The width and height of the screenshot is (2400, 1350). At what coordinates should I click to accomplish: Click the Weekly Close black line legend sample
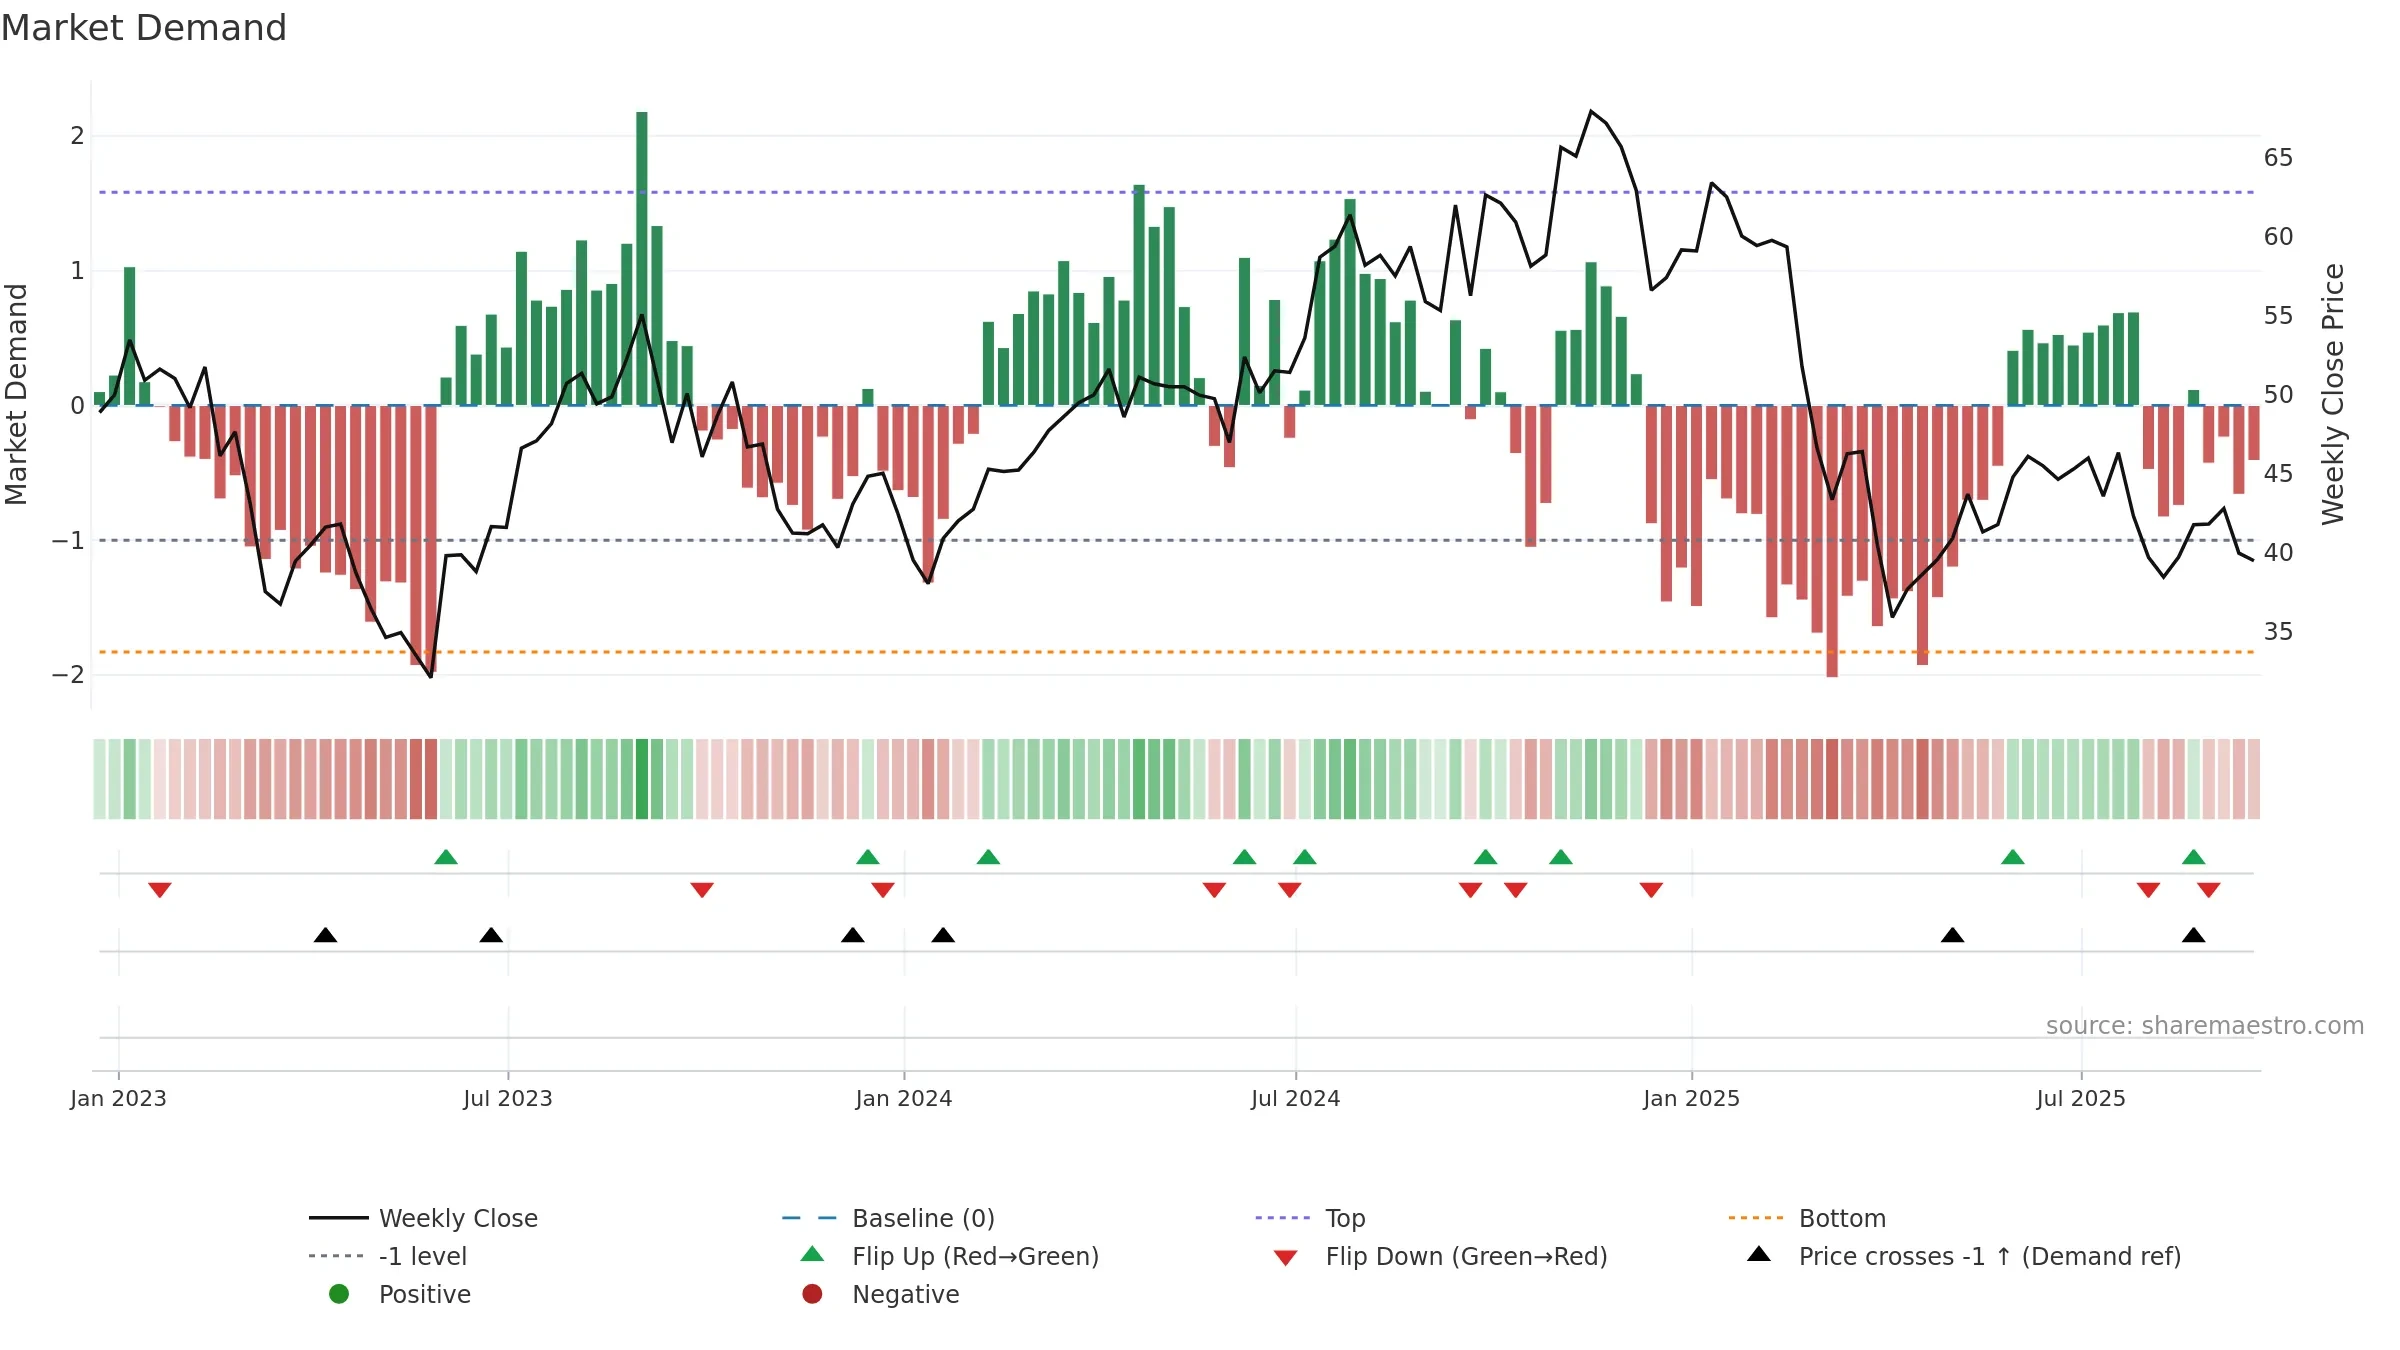pyautogui.click(x=338, y=1218)
